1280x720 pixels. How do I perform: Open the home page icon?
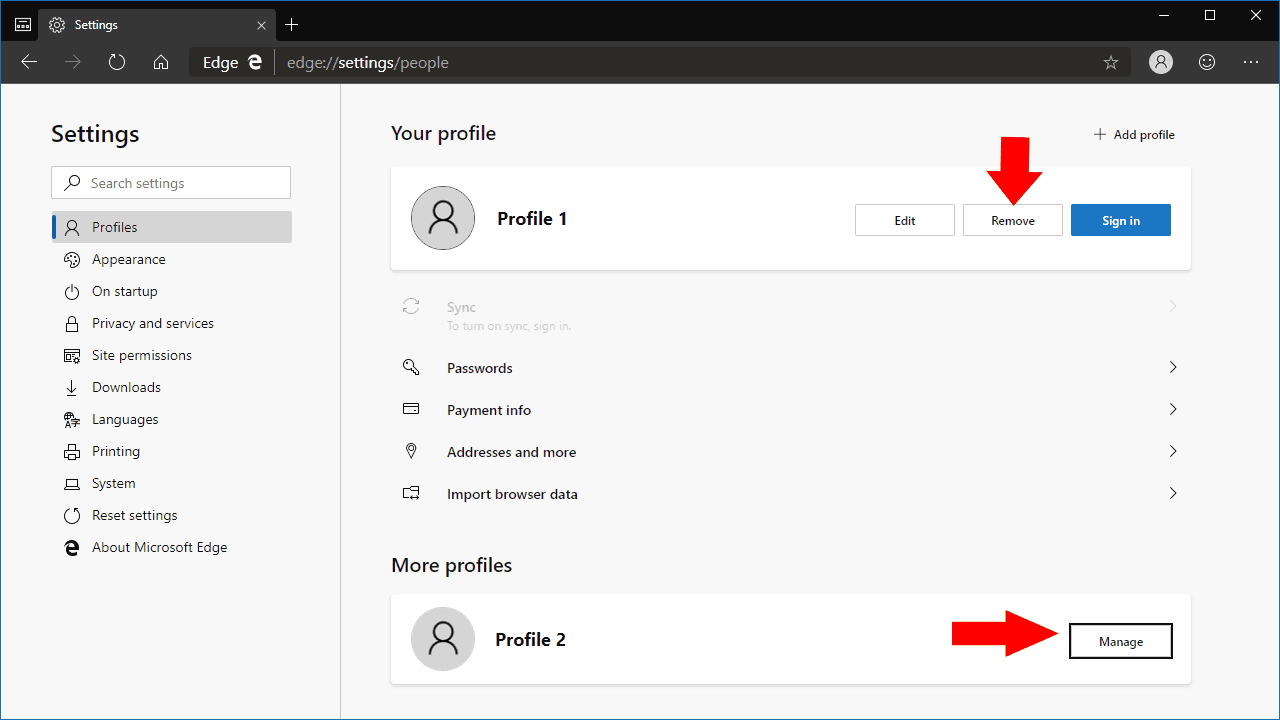click(x=161, y=62)
